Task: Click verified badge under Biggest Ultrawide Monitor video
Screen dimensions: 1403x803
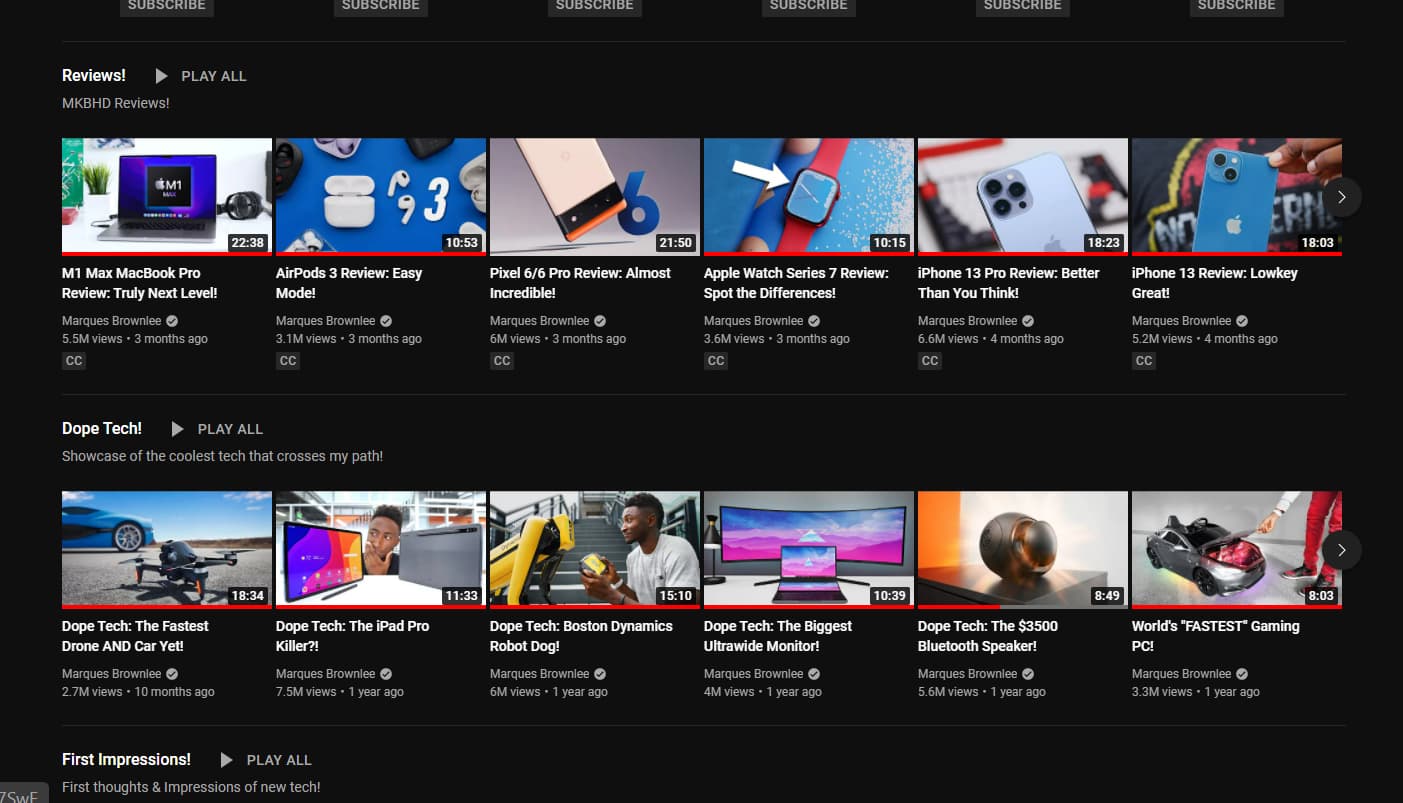Action: pyautogui.click(x=814, y=674)
